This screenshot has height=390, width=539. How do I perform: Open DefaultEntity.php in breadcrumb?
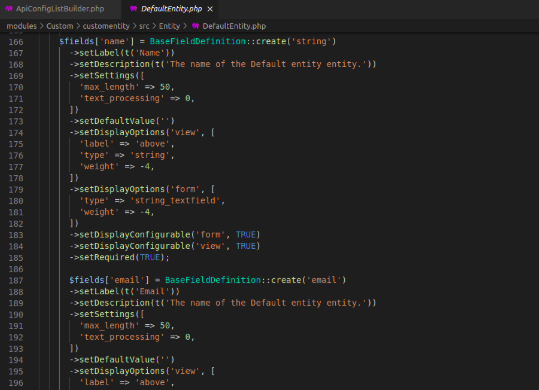(234, 26)
